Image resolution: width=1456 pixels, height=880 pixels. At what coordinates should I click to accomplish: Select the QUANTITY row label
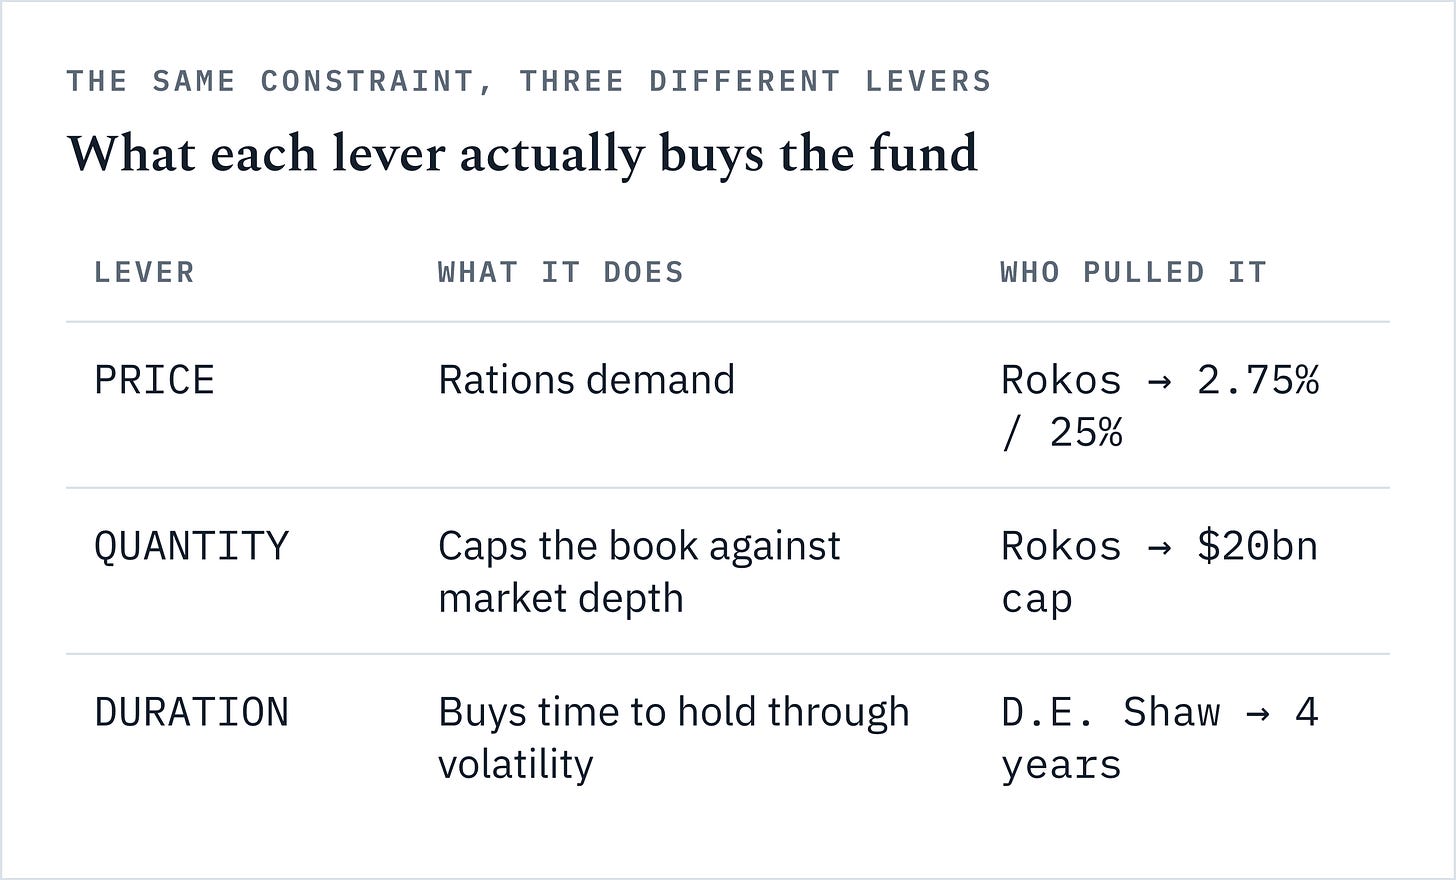191,546
